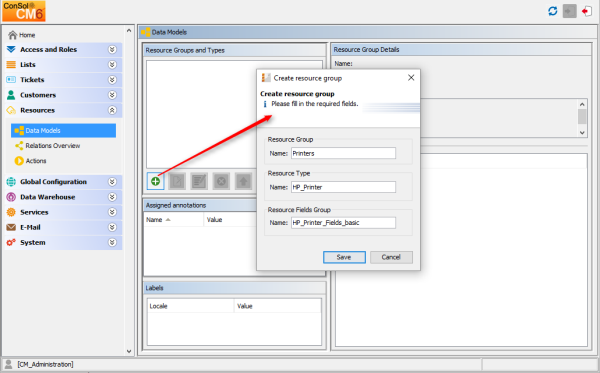600x373 pixels.
Task: Click the refresh icon in the top bar
Action: (x=553, y=11)
